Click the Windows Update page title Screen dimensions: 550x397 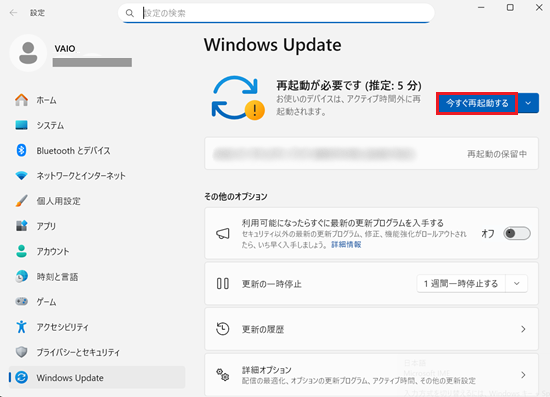point(273,45)
